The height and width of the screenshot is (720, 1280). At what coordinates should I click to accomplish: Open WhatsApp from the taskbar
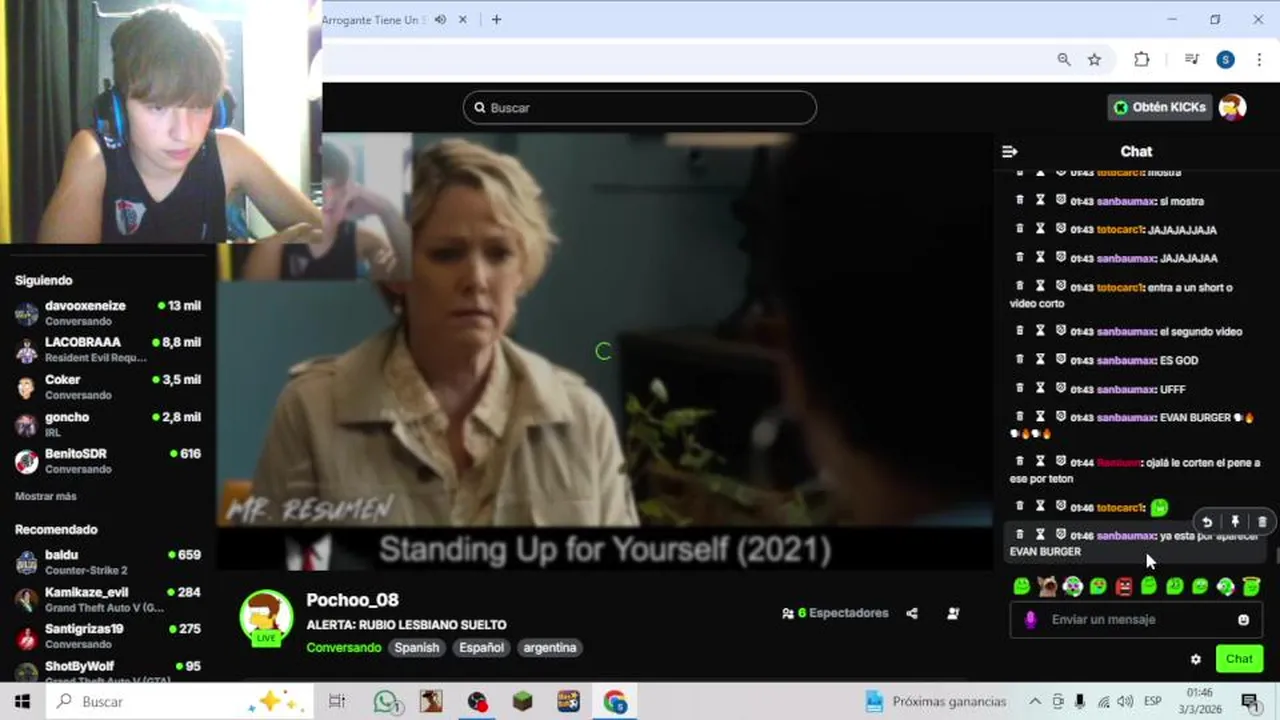click(387, 701)
